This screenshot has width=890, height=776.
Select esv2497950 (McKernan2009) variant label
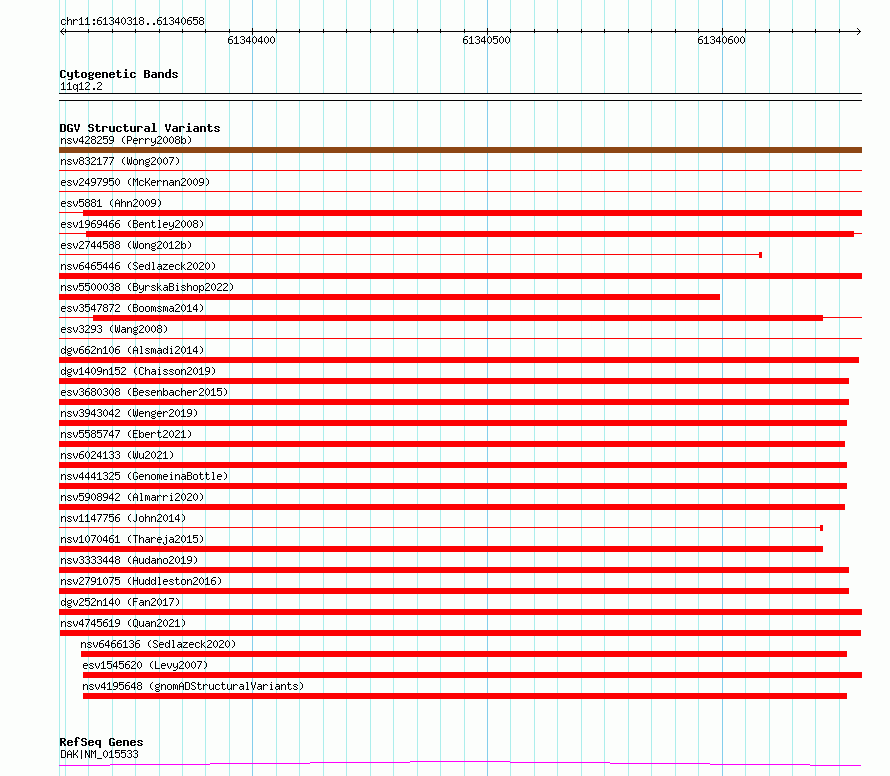click(x=135, y=182)
